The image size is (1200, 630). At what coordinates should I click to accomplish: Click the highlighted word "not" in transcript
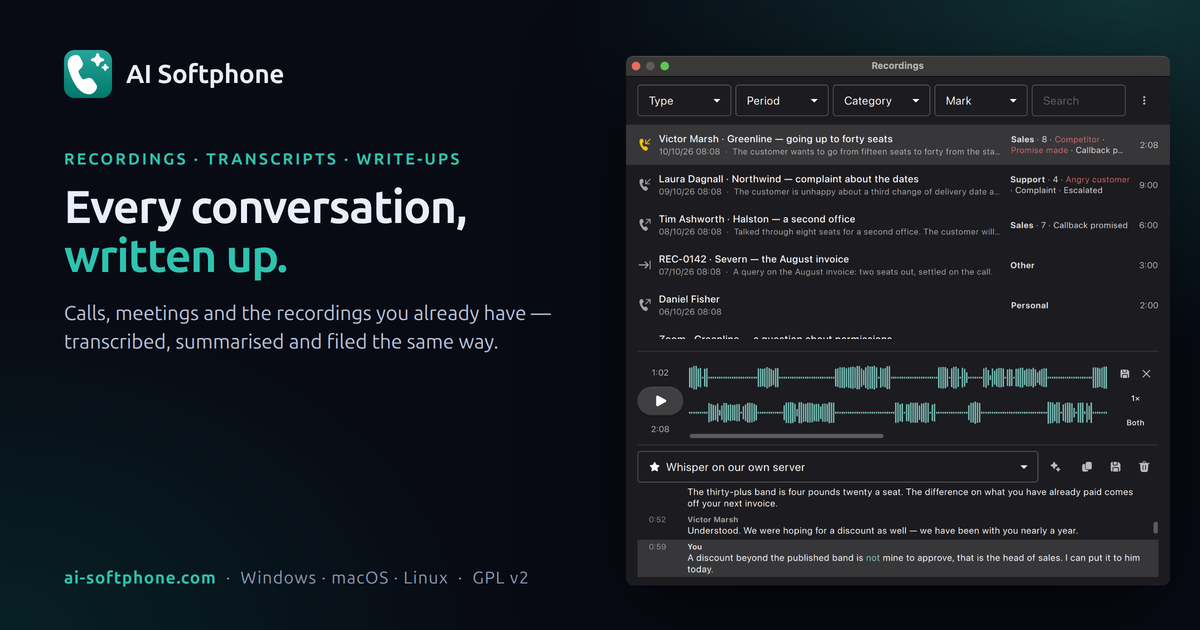pos(873,558)
